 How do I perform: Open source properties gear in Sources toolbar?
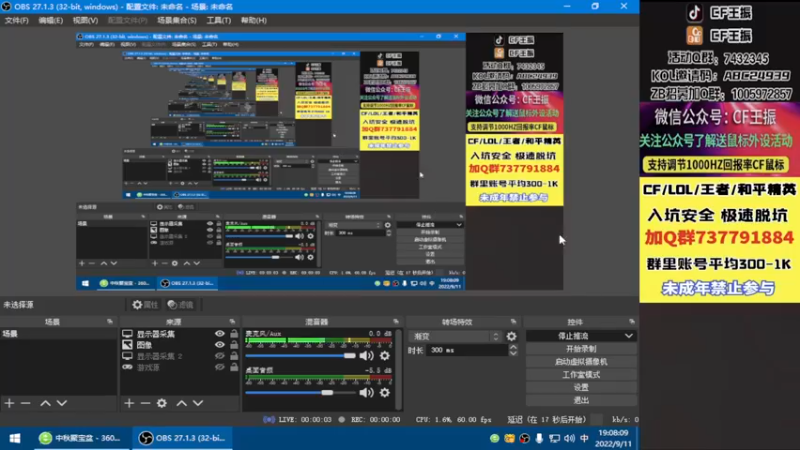click(x=162, y=403)
